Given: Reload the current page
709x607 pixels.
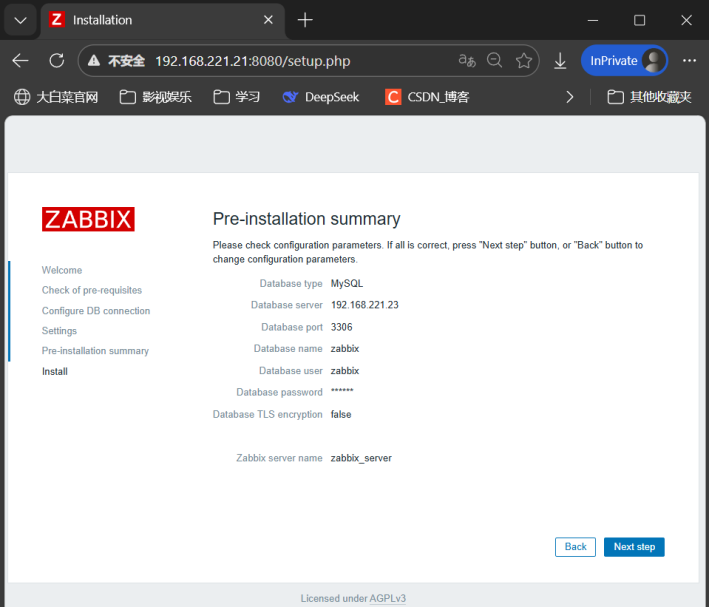Looking at the screenshot, I should tap(57, 61).
